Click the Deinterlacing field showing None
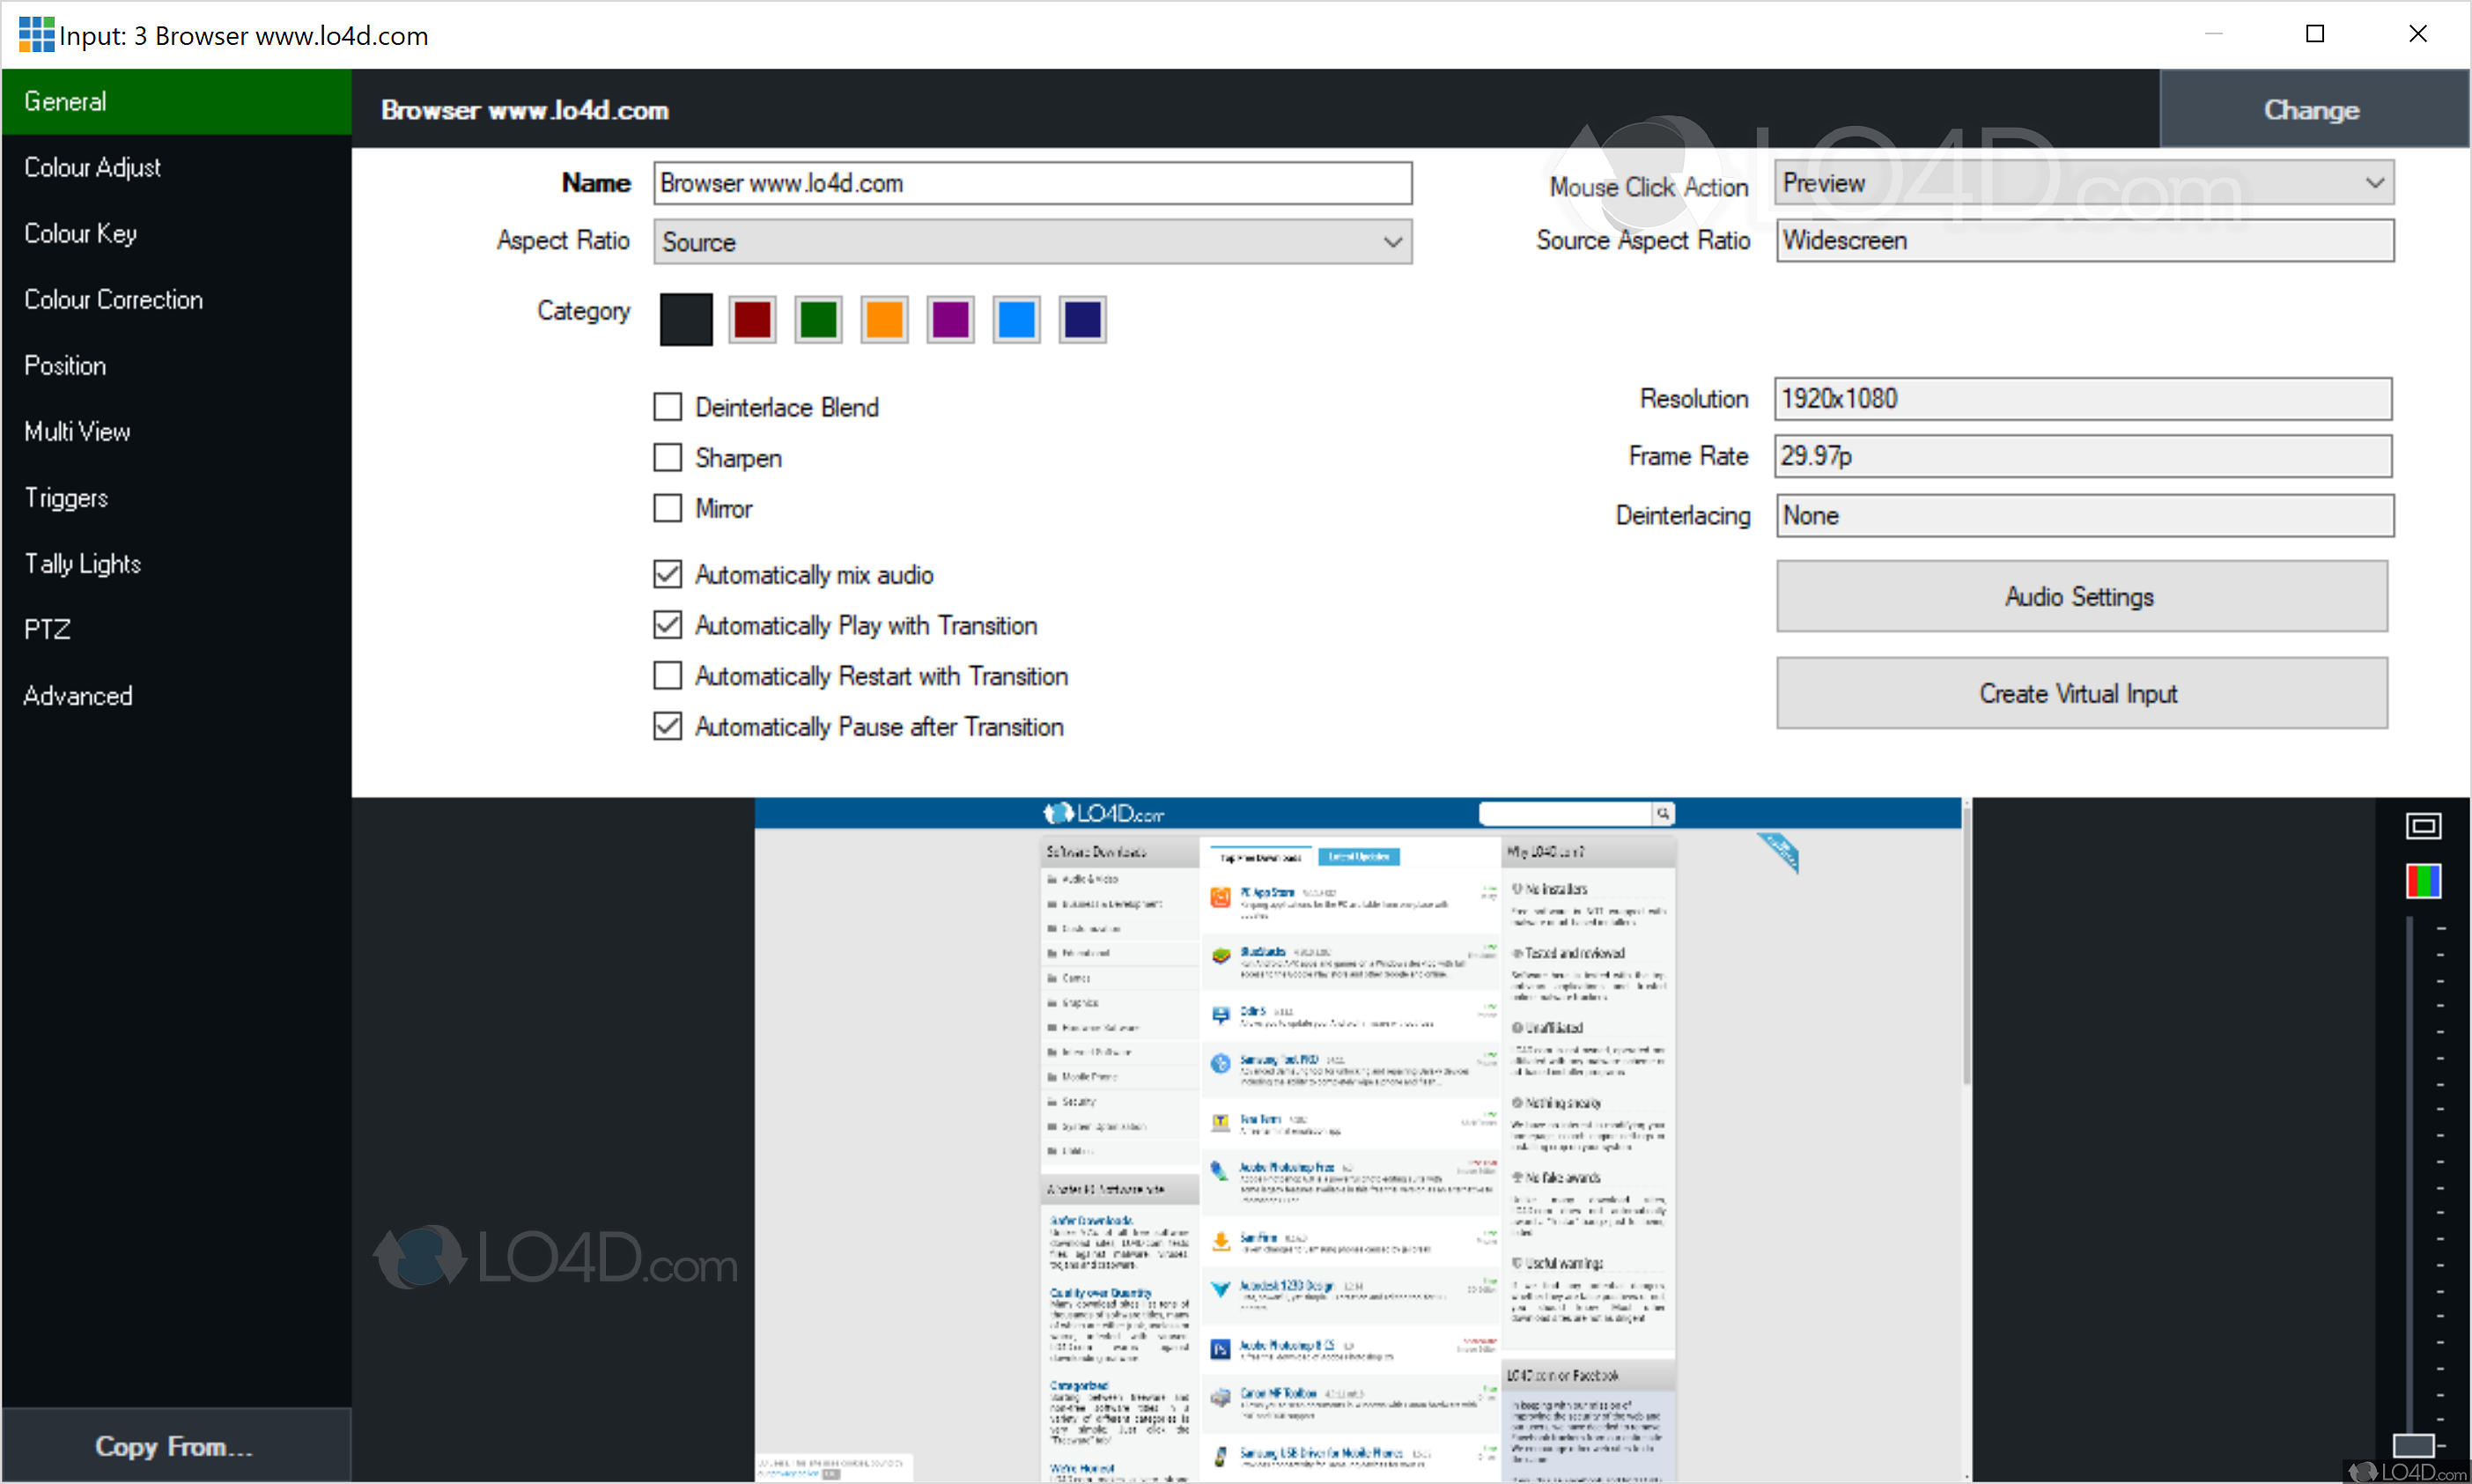 (2085, 516)
